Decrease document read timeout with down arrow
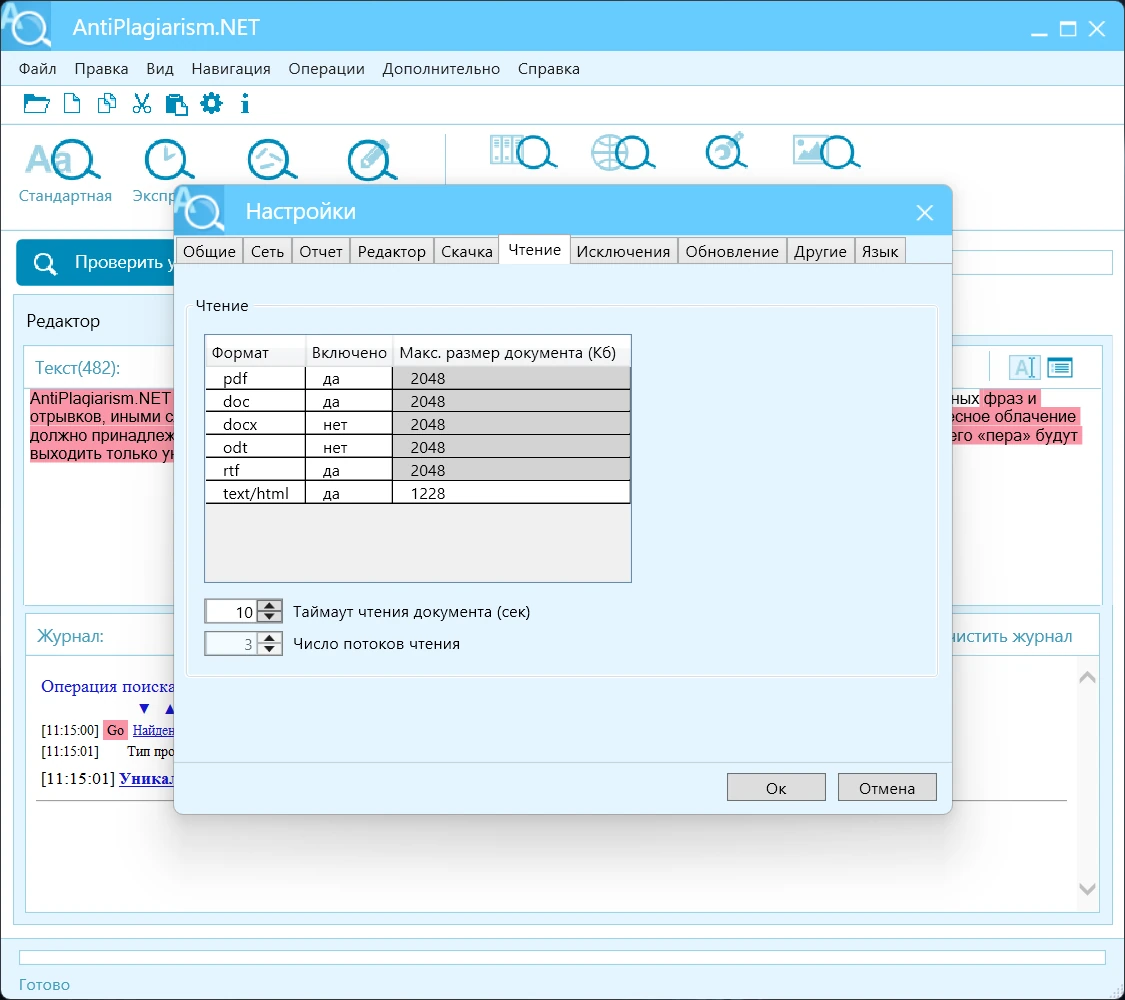Image resolution: width=1125 pixels, height=1000 pixels. click(269, 617)
